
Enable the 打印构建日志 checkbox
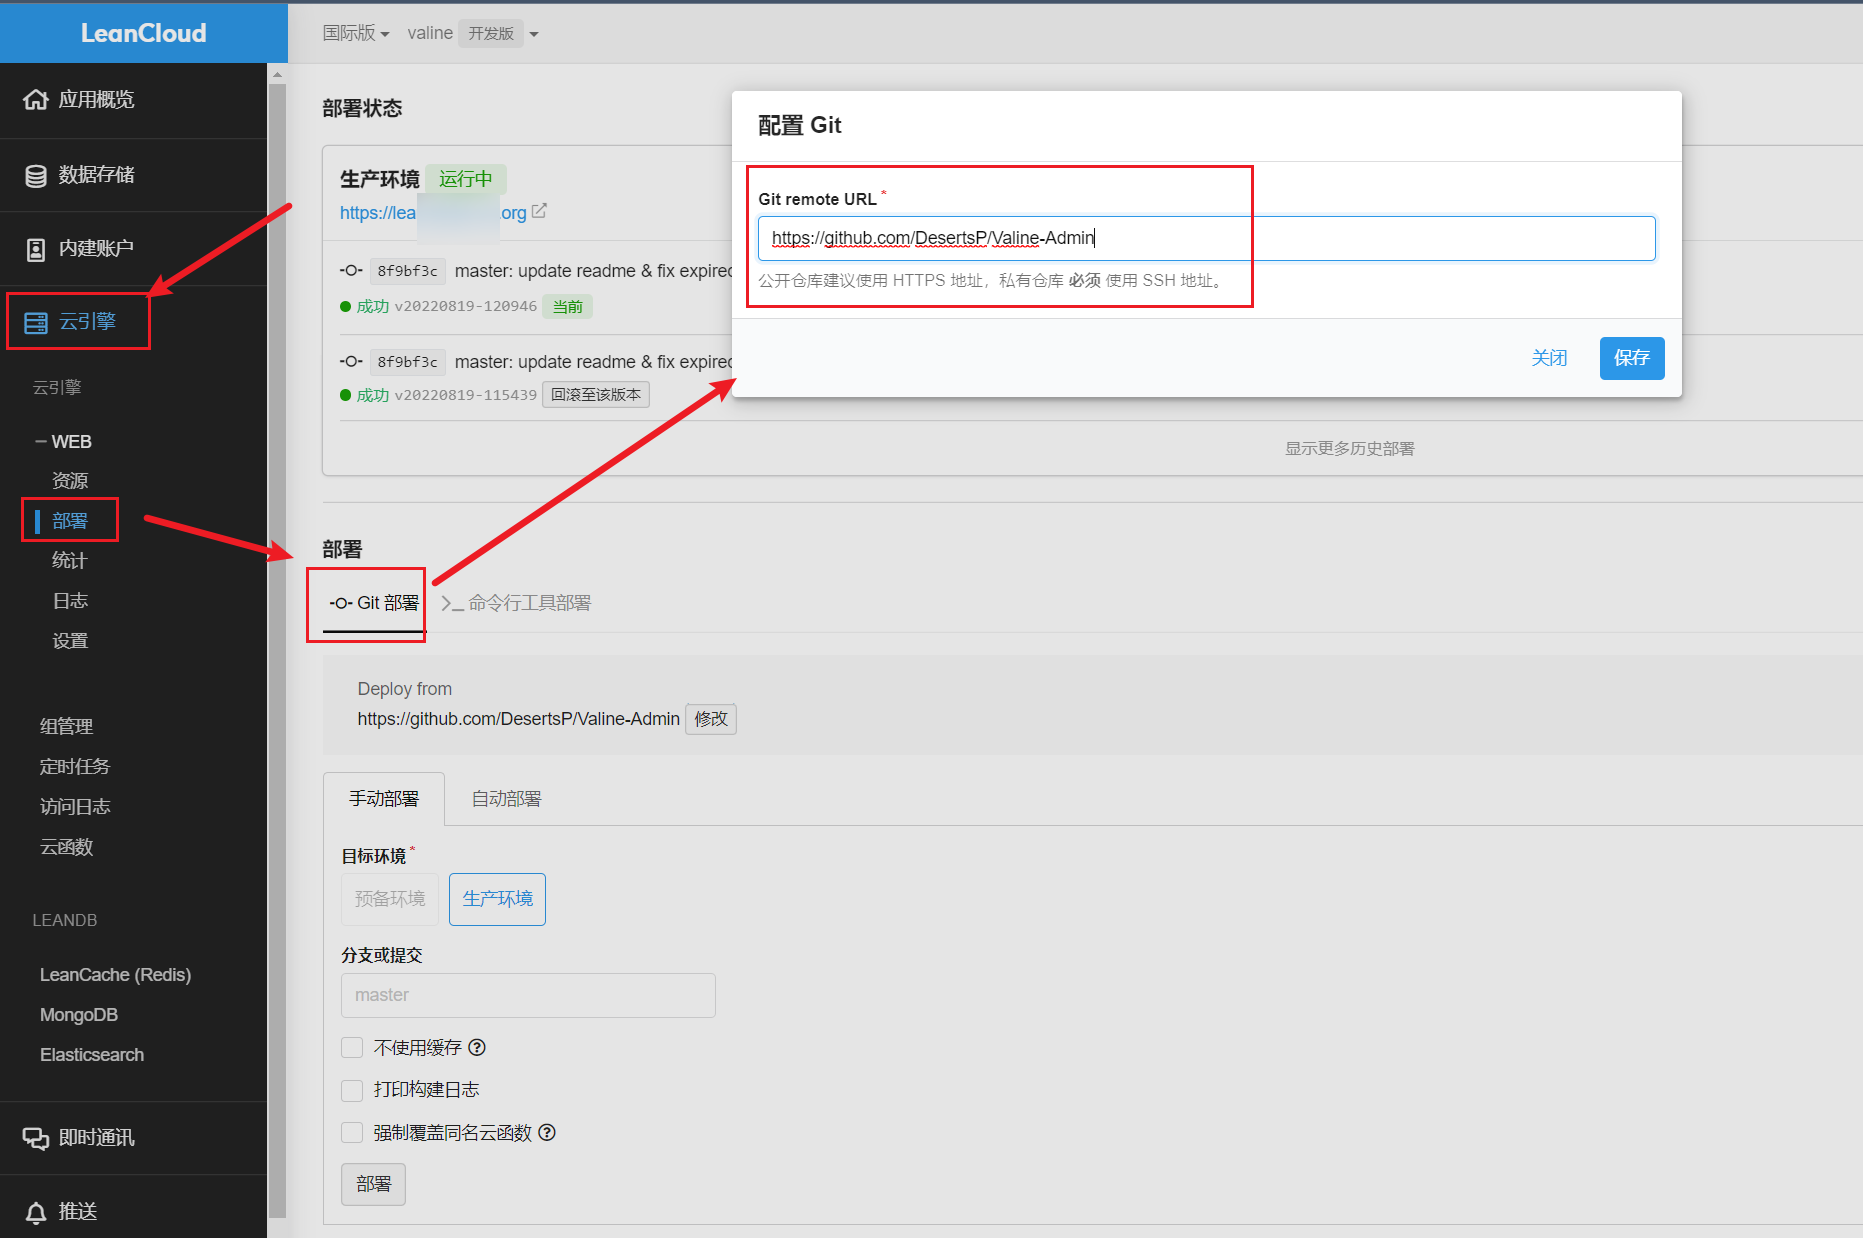tap(352, 1090)
